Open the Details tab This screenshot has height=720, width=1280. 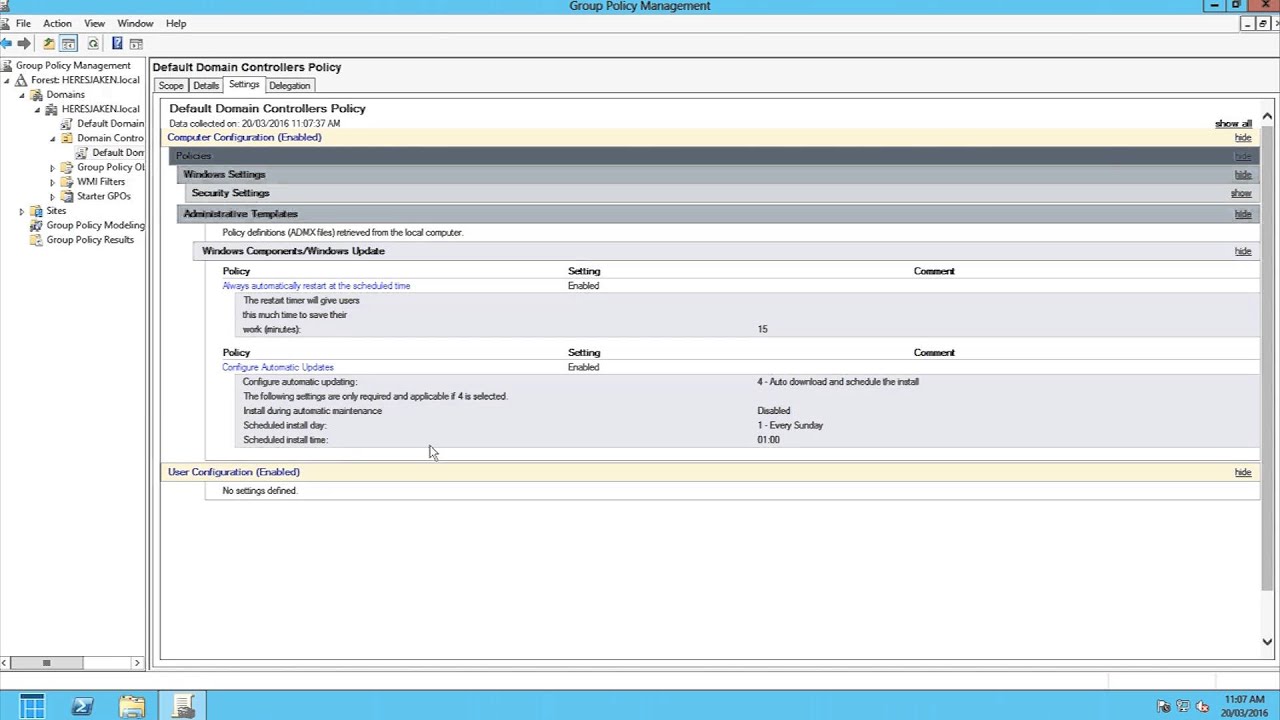[x=206, y=86]
